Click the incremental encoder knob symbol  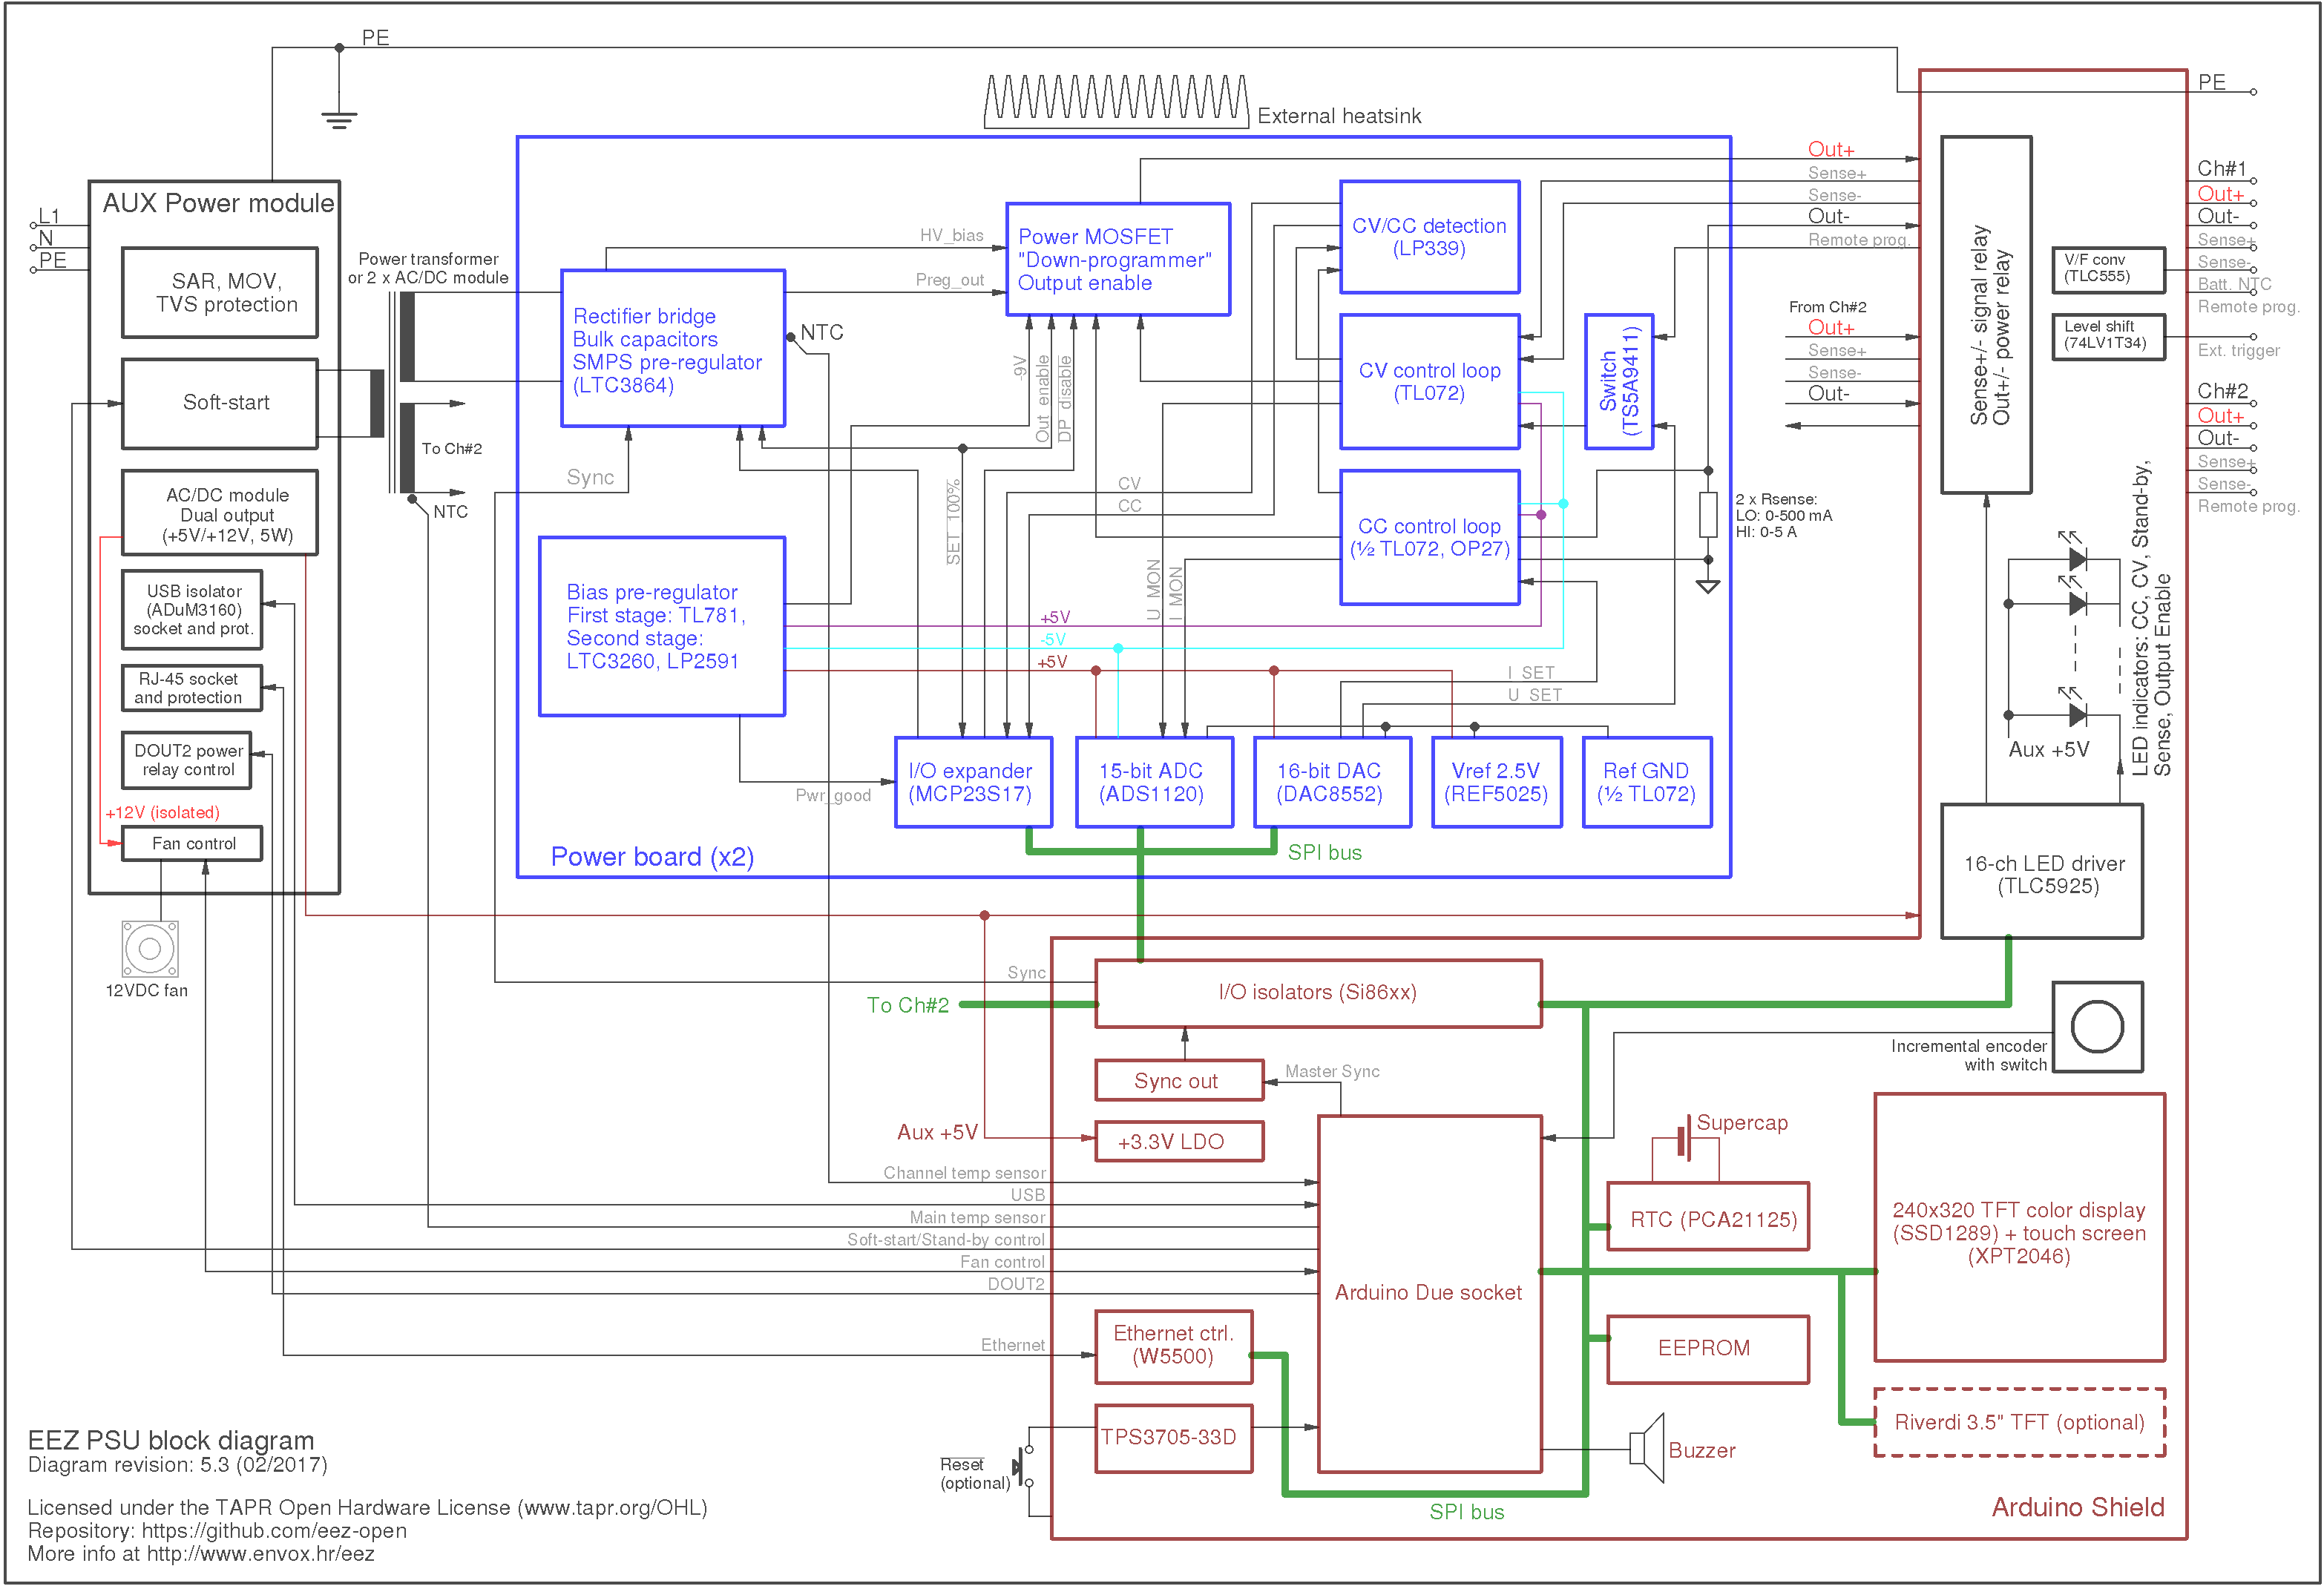pos(2097,1027)
